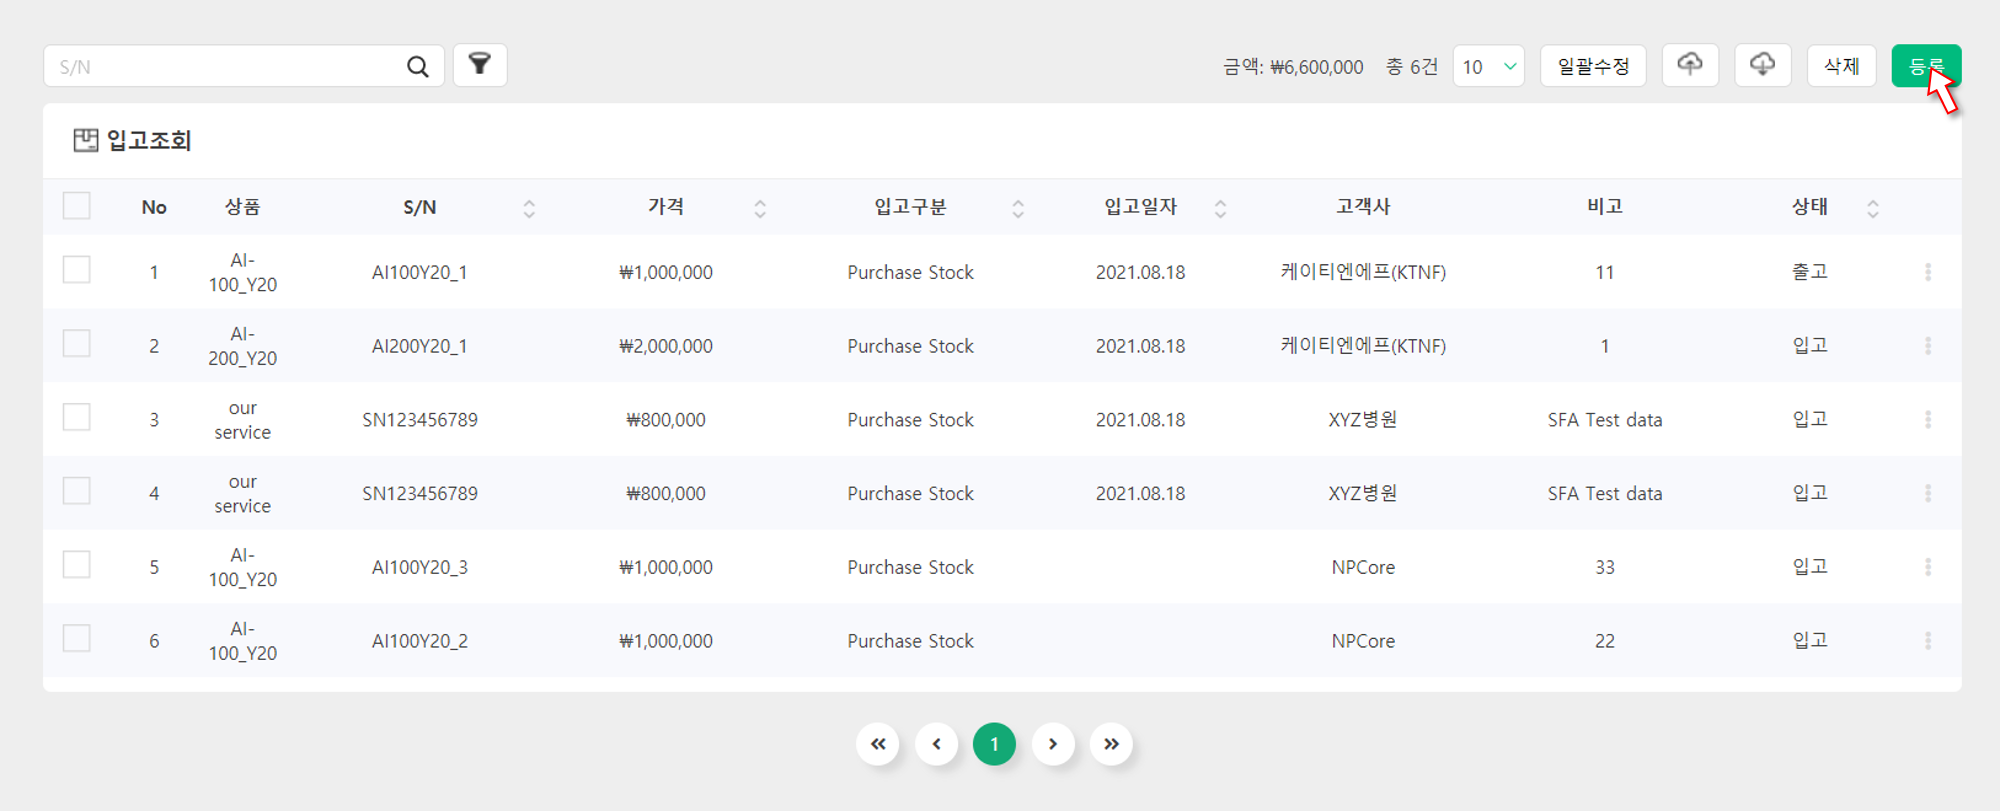Viewport: 2000px width, 811px height.
Task: Check the box for row AI100Y20_1
Action: (77, 270)
